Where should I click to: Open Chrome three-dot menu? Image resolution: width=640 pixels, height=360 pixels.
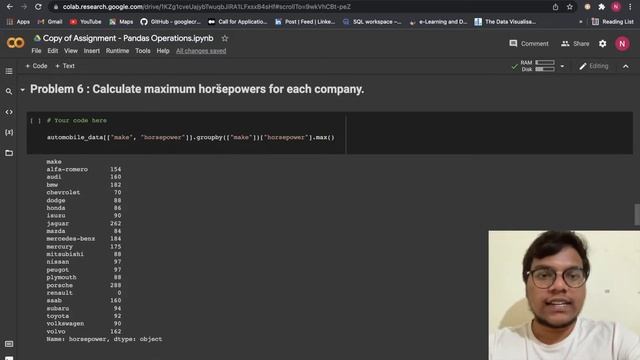click(x=630, y=7)
